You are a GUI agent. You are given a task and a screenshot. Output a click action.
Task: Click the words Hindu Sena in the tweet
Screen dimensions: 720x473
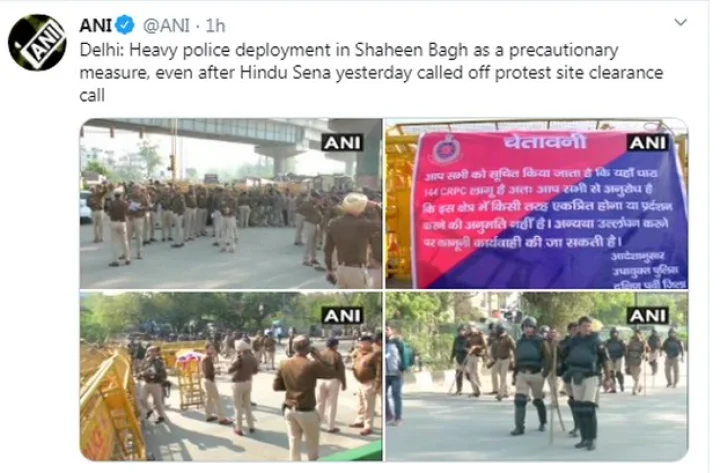coord(286,73)
